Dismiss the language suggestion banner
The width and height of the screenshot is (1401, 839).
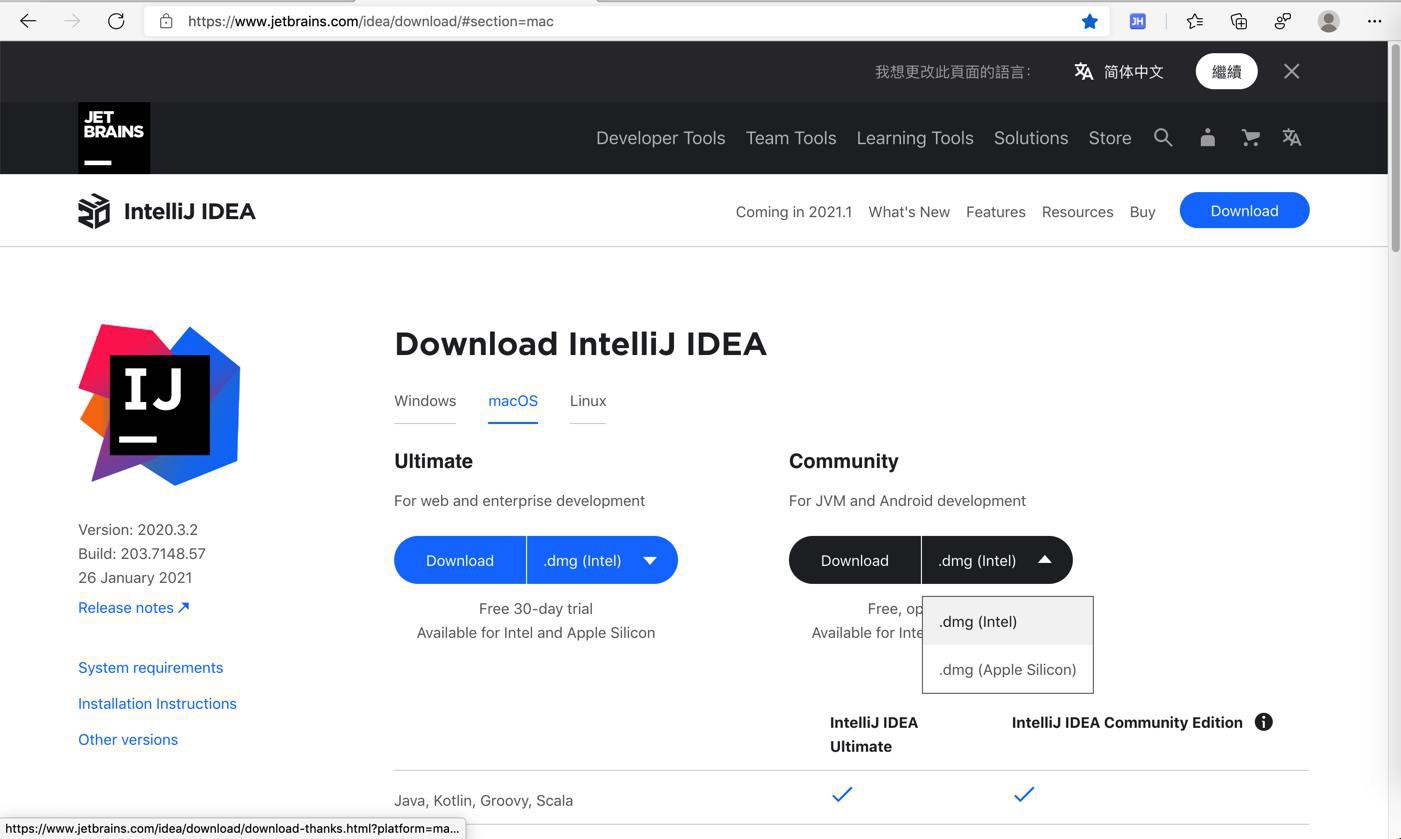click(x=1292, y=71)
